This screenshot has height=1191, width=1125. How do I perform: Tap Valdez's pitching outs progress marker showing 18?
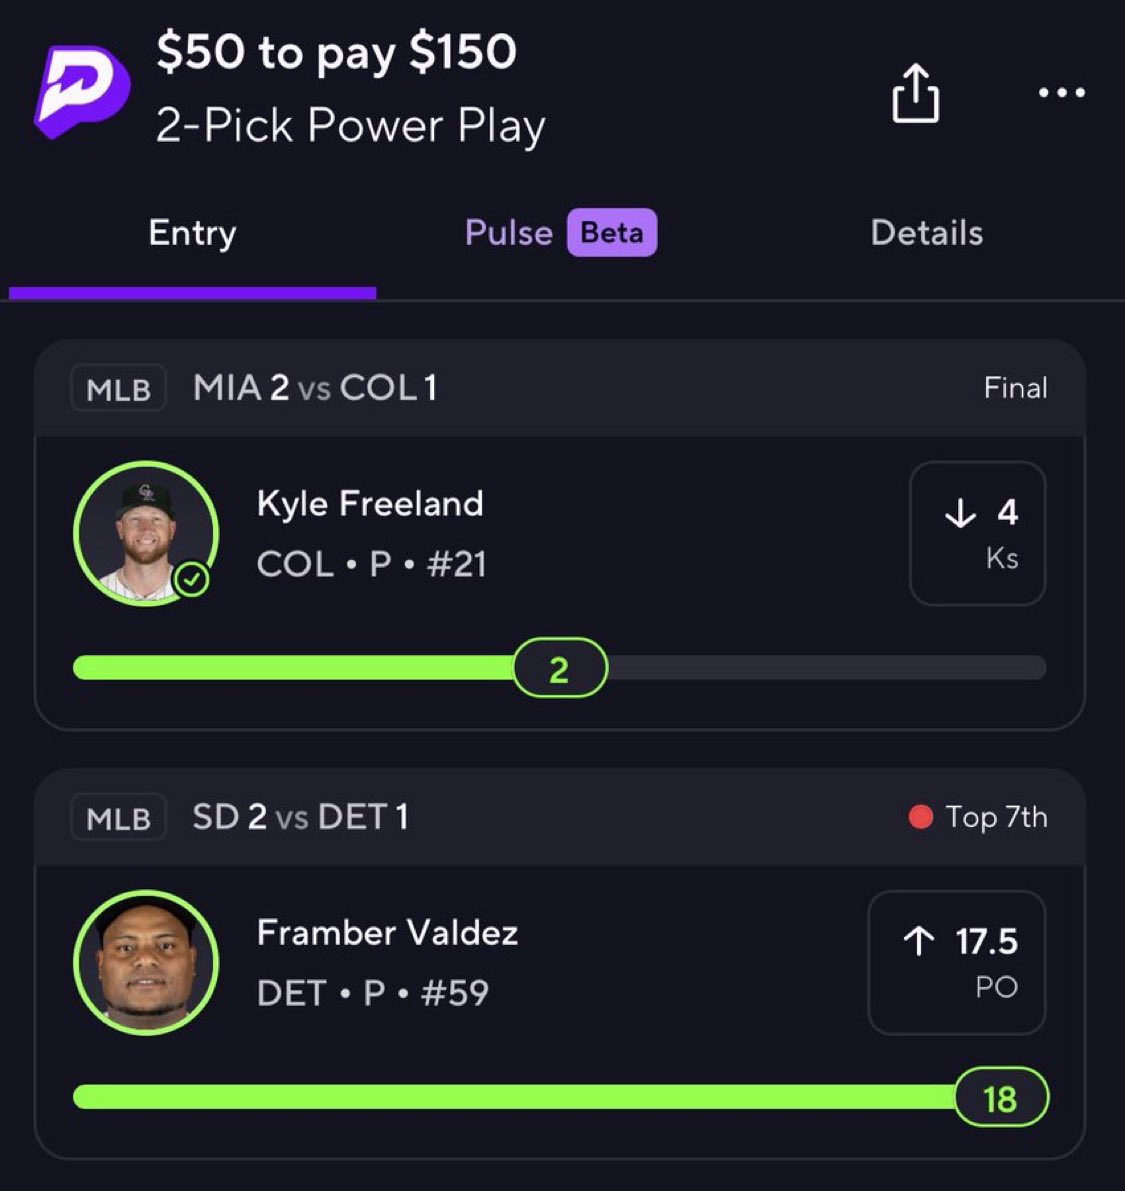click(1000, 1098)
